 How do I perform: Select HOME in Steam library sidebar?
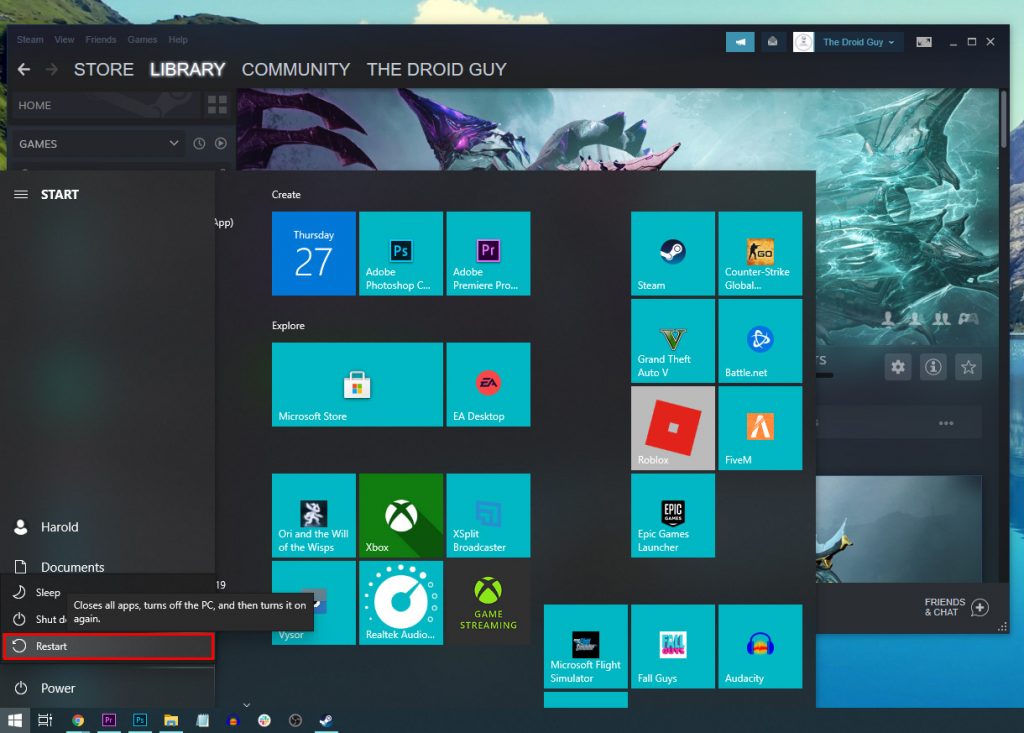(x=105, y=105)
